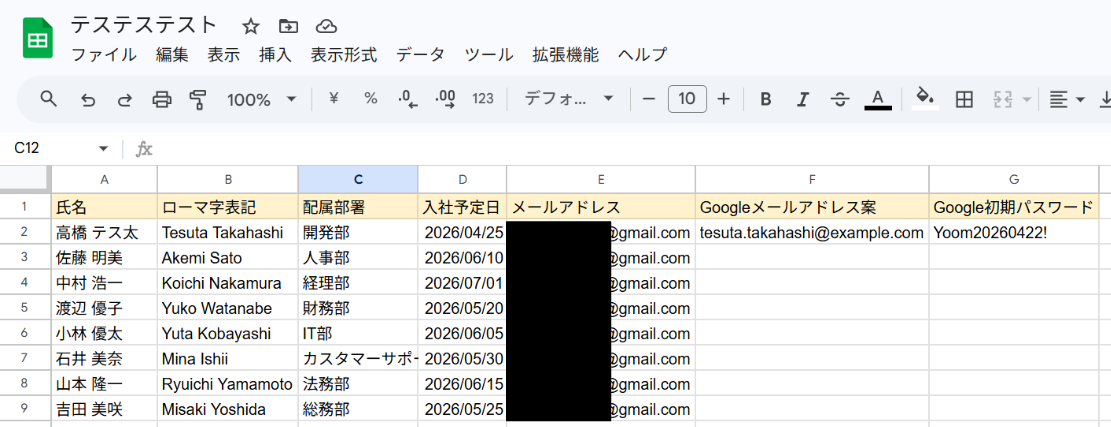Print the spreadsheet
Viewport: 1111px width, 427px height.
tap(162, 99)
